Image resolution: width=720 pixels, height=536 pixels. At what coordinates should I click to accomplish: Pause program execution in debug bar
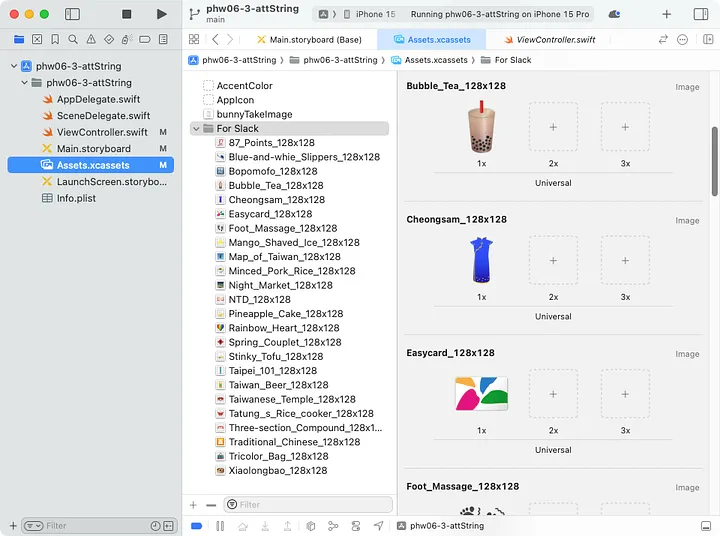(x=220, y=526)
